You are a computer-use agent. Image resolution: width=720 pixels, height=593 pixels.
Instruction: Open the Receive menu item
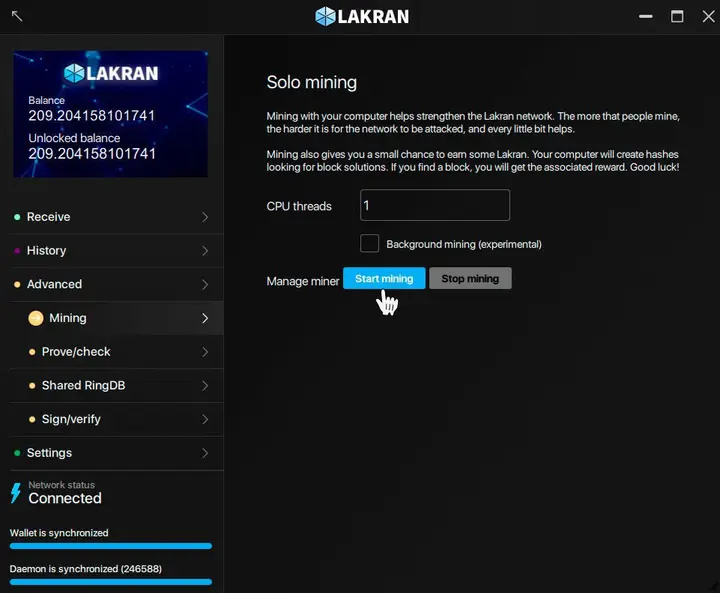click(117, 217)
